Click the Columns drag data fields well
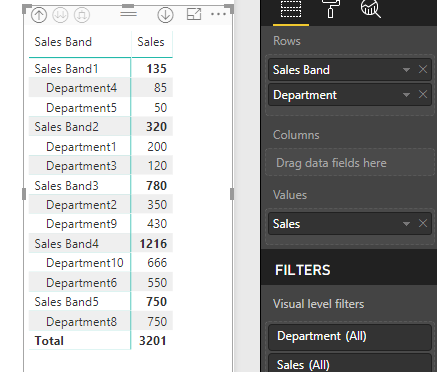437x372 pixels. point(350,163)
